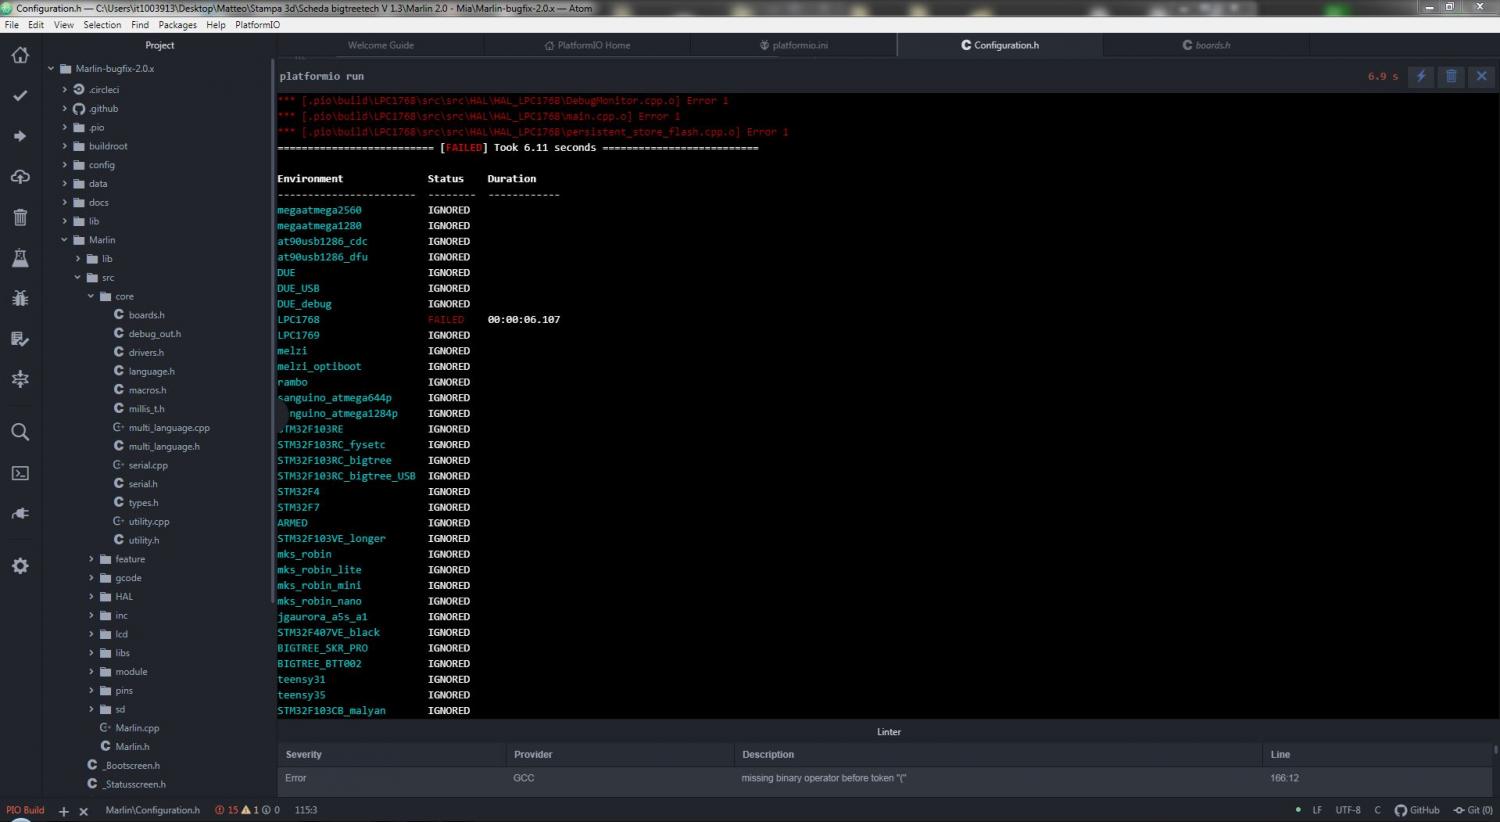Open the PlatformIO menu

[258, 25]
